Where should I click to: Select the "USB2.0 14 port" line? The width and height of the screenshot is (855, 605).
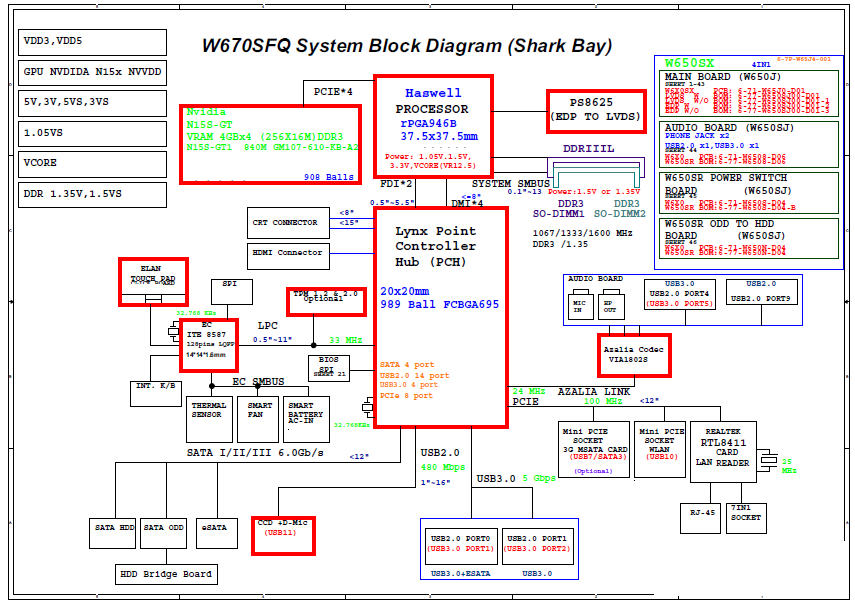pos(414,375)
